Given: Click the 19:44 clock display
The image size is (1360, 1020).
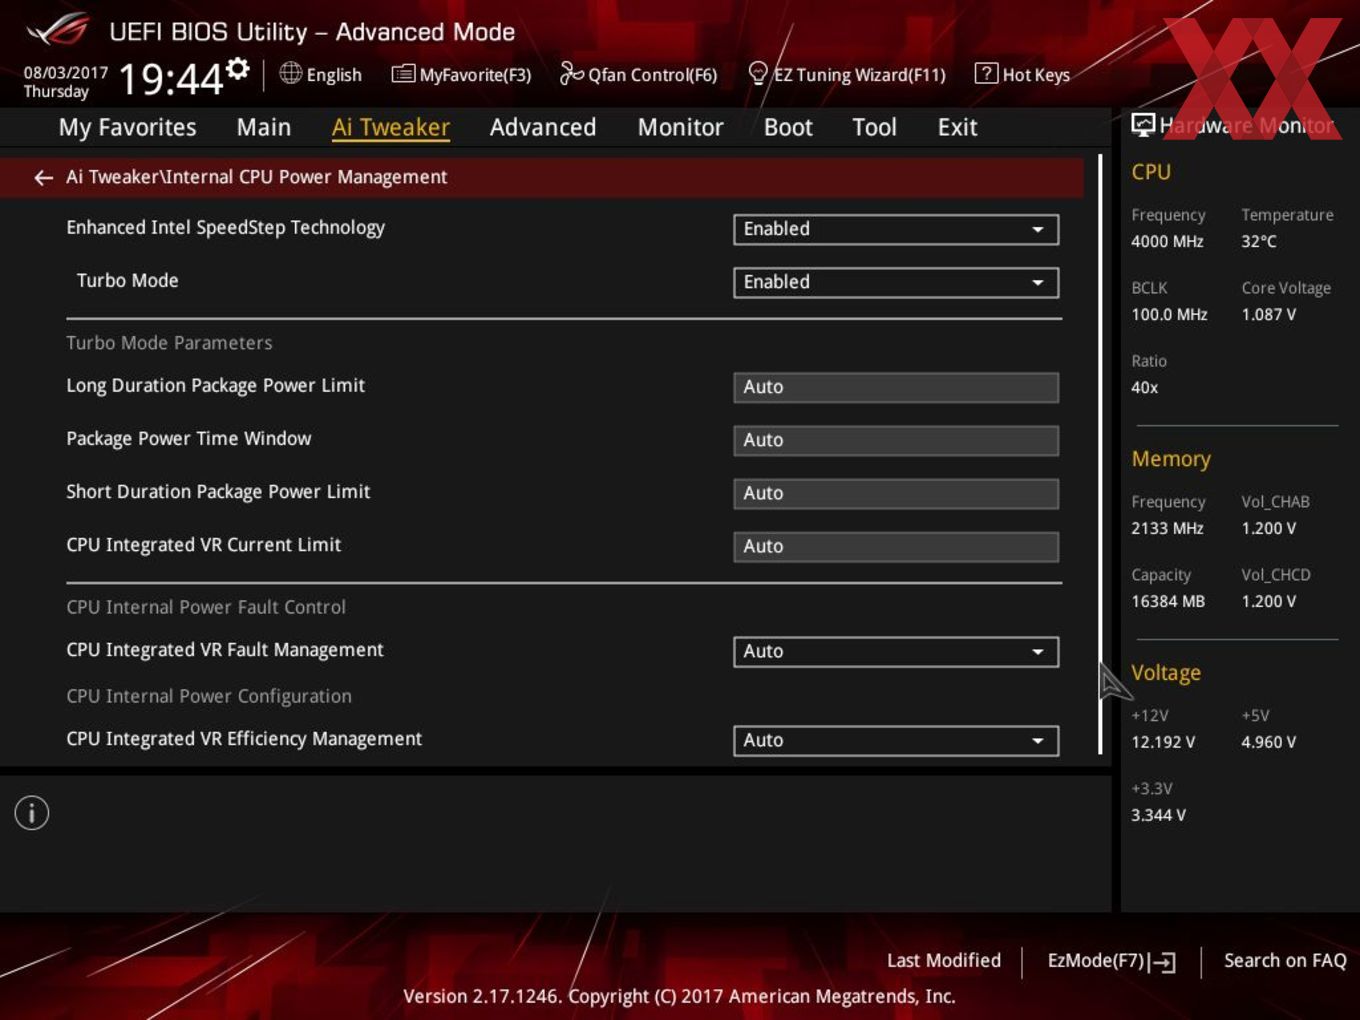Looking at the screenshot, I should pos(171,79).
